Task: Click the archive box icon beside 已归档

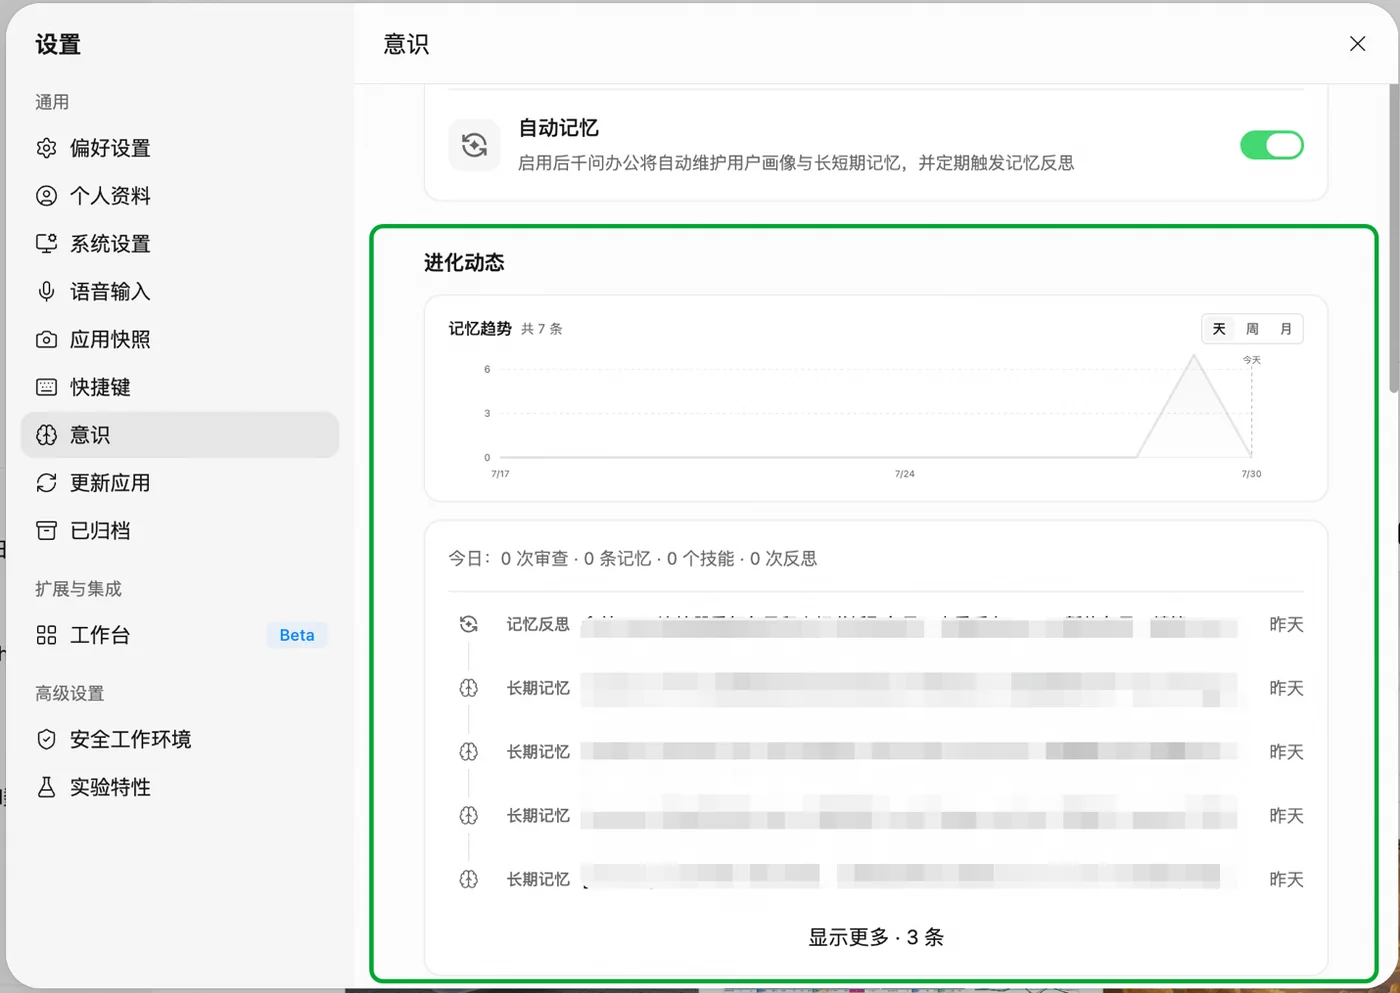Action: [x=46, y=531]
